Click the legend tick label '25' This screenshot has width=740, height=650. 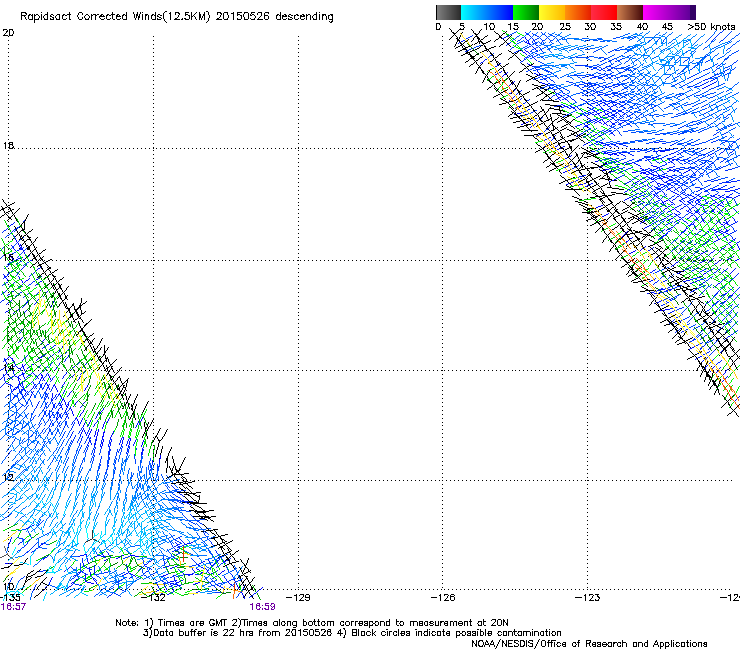565,27
